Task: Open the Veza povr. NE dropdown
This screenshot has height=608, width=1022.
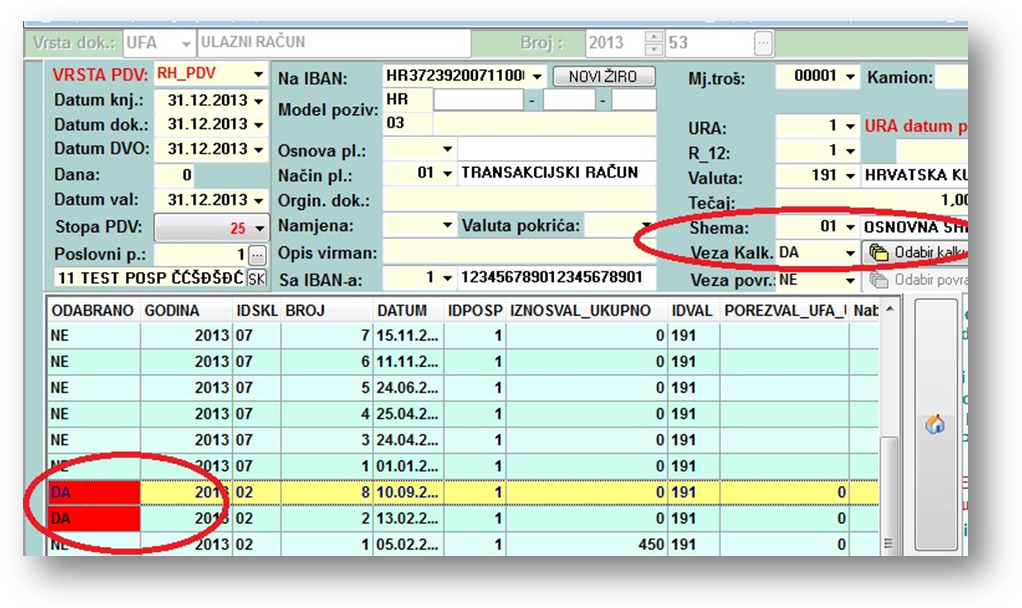Action: [x=850, y=280]
